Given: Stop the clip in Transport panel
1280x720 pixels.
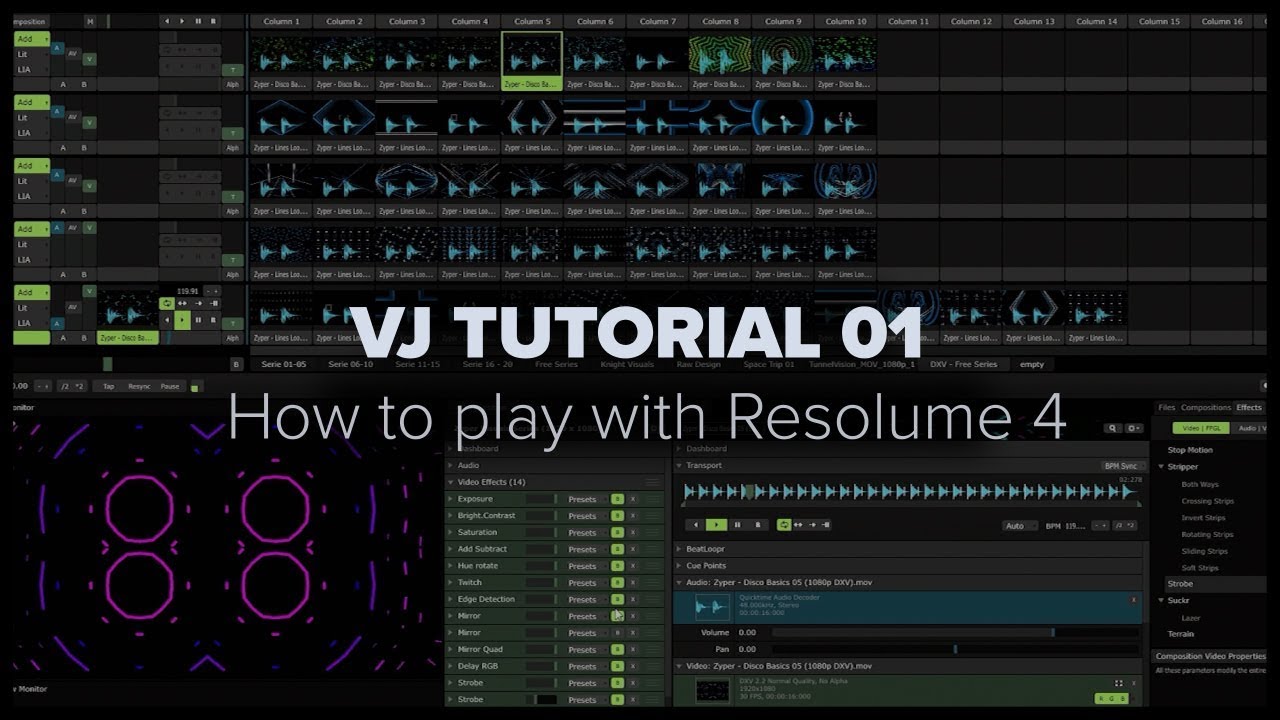Looking at the screenshot, I should [757, 524].
